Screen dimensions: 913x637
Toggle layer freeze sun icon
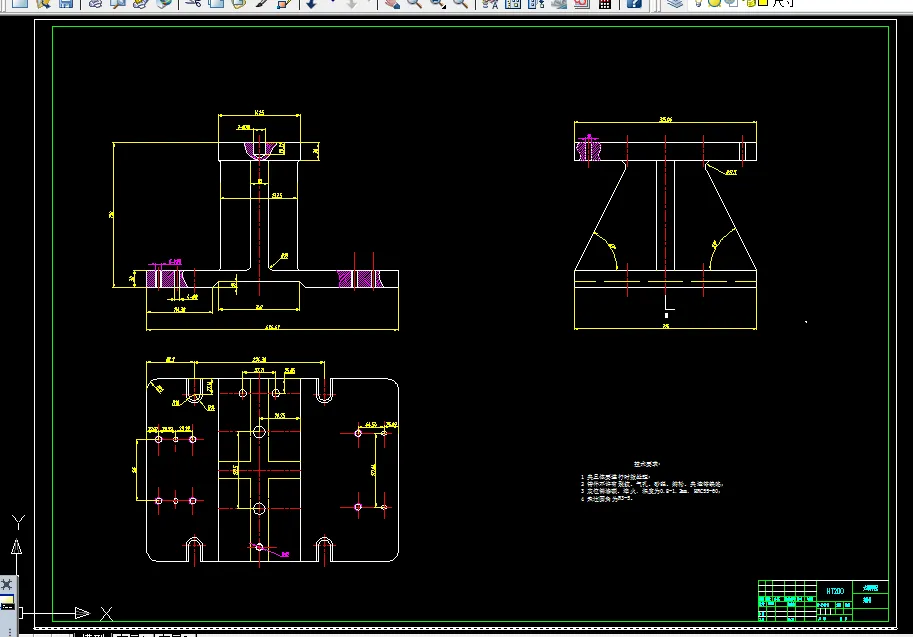[x=714, y=3]
